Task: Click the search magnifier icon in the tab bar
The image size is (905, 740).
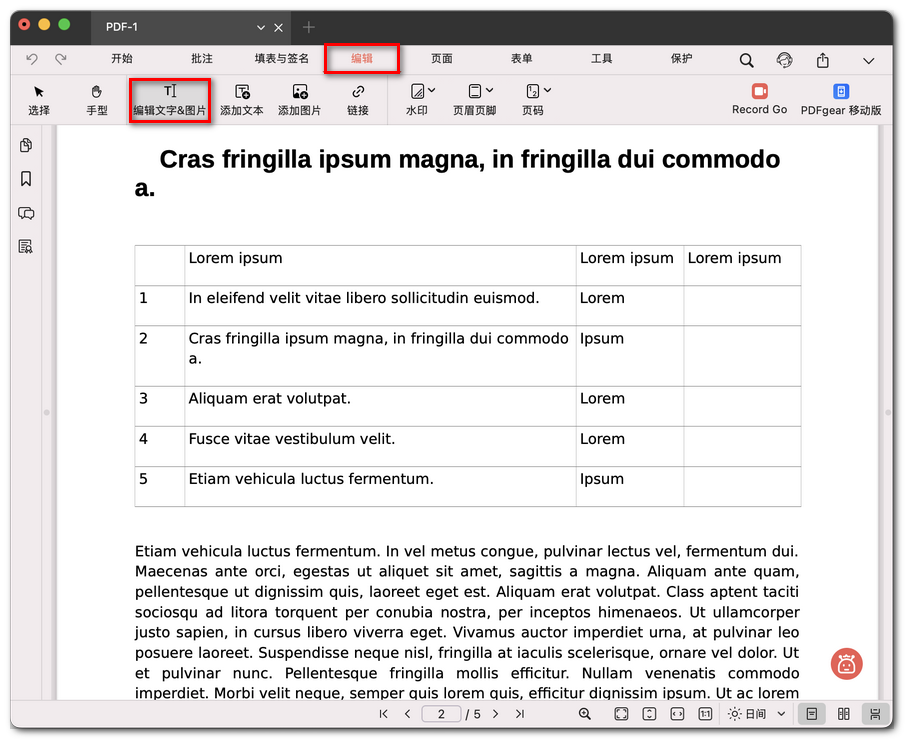Action: 747,60
